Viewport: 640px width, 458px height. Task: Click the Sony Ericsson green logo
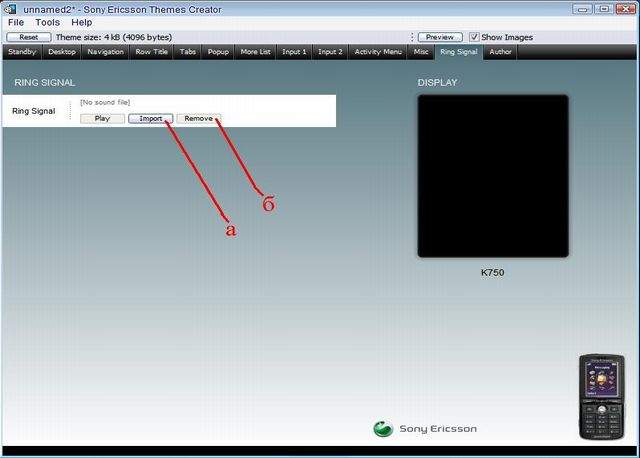click(x=383, y=429)
